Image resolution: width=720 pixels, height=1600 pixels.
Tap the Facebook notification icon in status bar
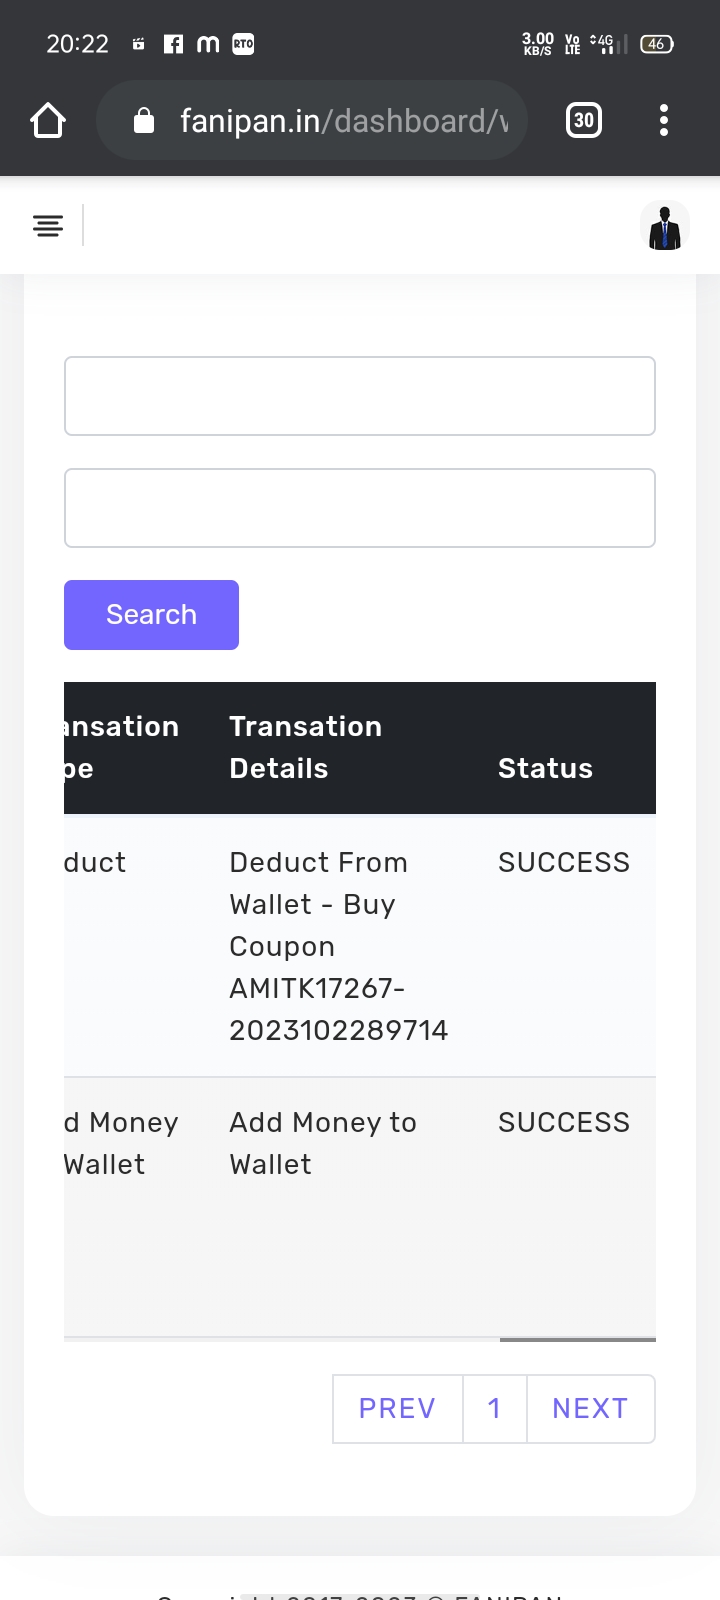(173, 44)
